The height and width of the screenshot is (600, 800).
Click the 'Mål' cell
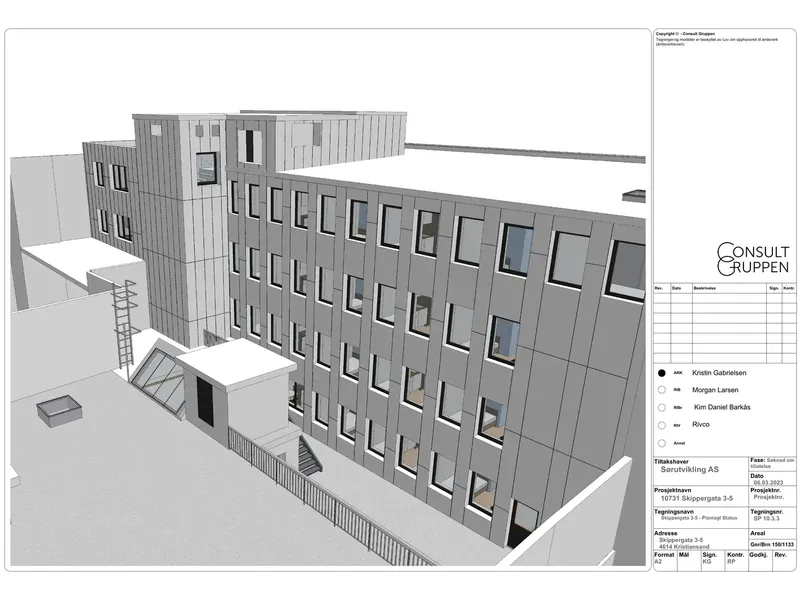(x=689, y=561)
